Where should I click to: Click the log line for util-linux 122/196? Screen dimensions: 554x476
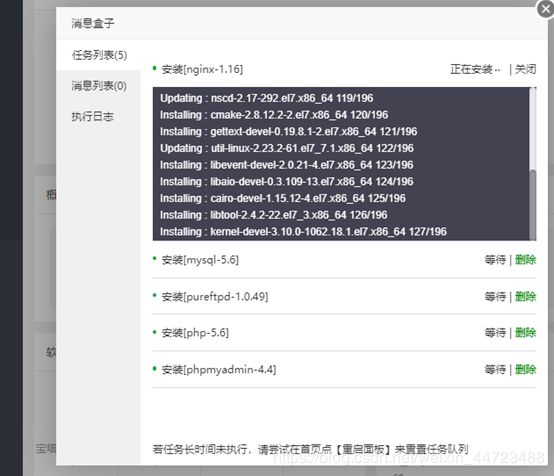click(x=287, y=148)
